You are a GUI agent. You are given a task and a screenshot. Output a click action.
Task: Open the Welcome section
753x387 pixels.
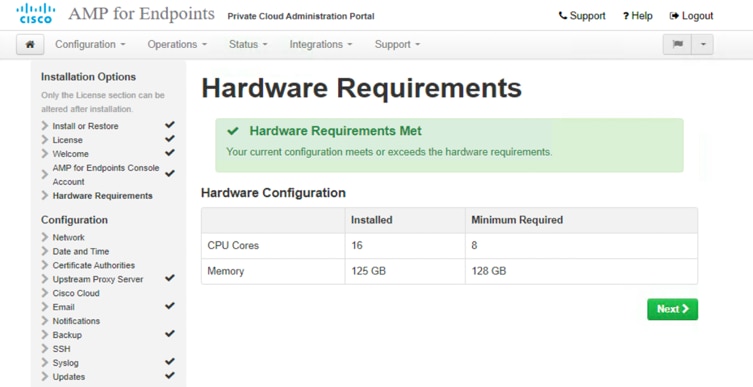point(71,154)
